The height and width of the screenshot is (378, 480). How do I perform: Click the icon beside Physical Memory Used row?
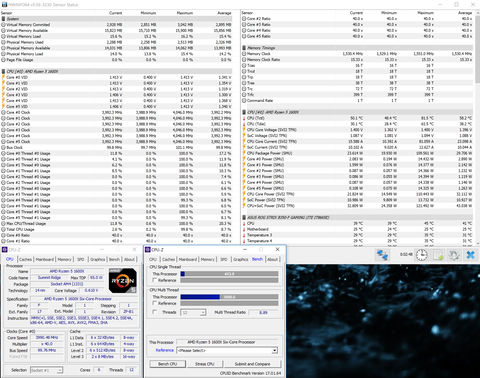coord(3,42)
